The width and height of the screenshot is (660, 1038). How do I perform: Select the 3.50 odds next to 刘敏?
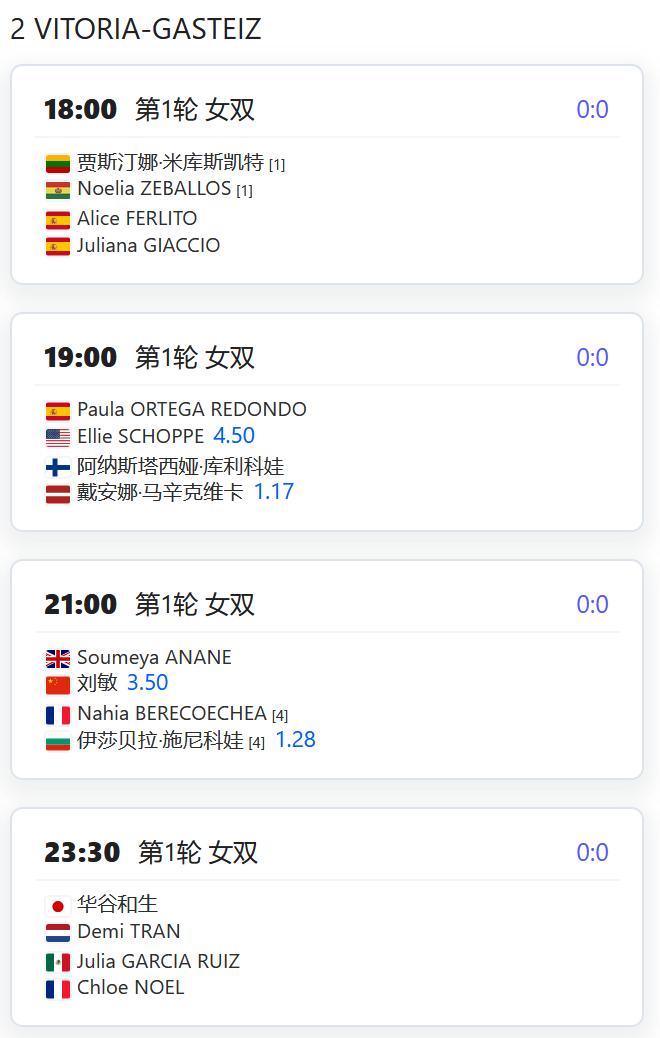(147, 683)
